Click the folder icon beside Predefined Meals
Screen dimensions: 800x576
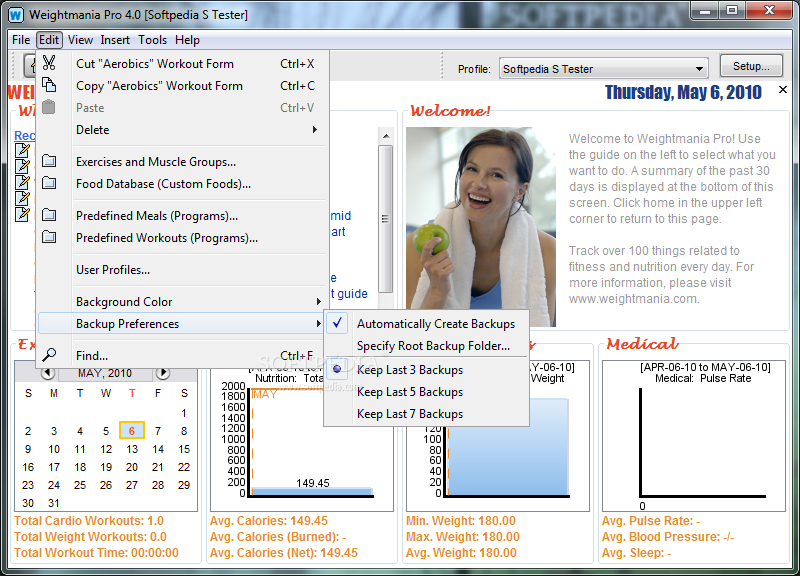(x=49, y=215)
